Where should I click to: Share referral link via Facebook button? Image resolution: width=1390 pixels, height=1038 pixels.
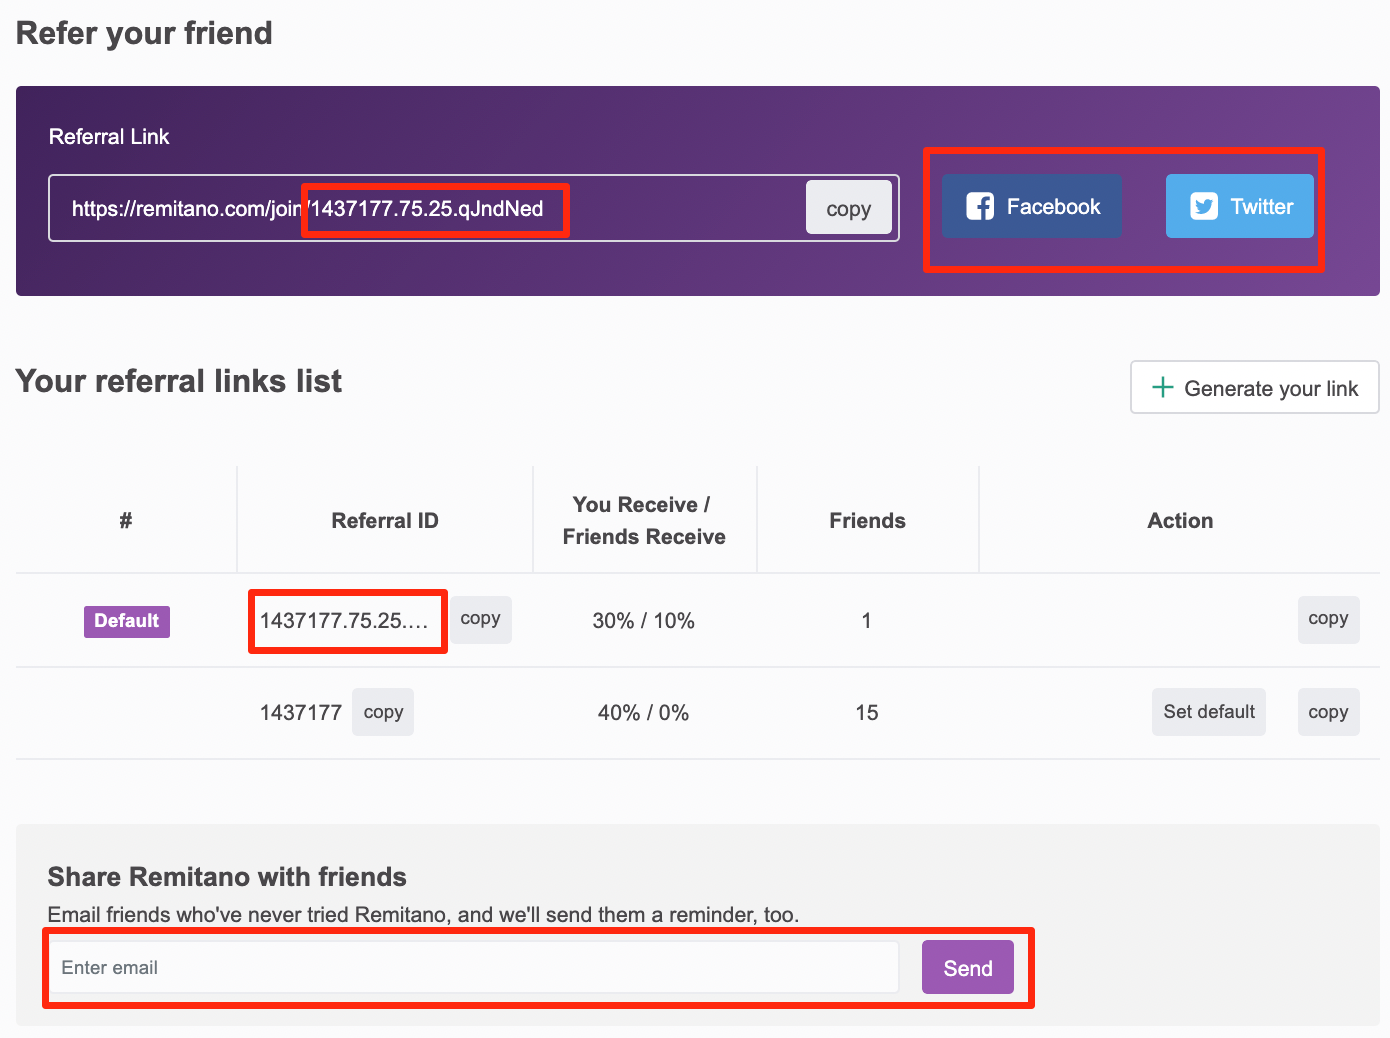1032,206
